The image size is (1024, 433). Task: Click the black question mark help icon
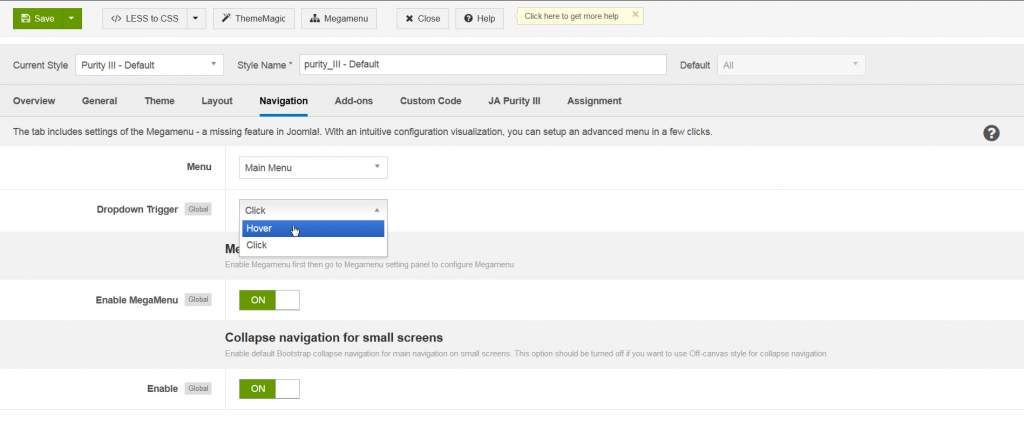[x=991, y=133]
